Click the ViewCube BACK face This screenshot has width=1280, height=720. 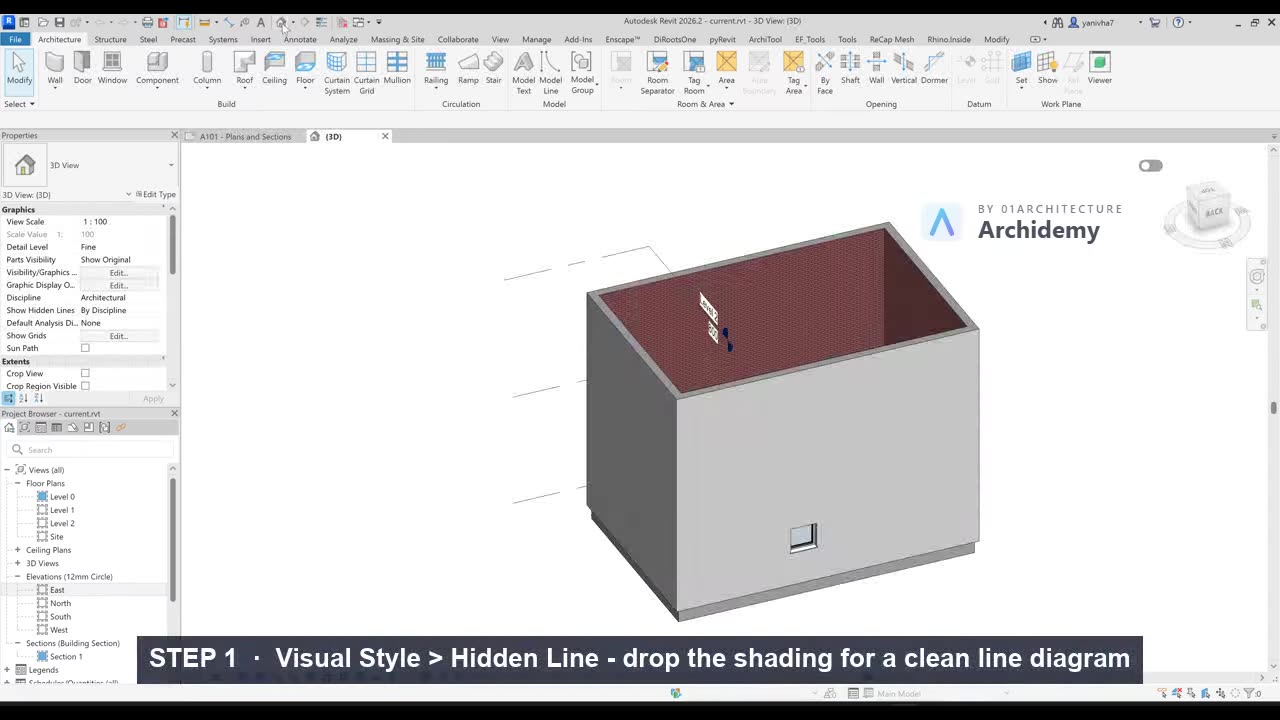pos(1213,212)
